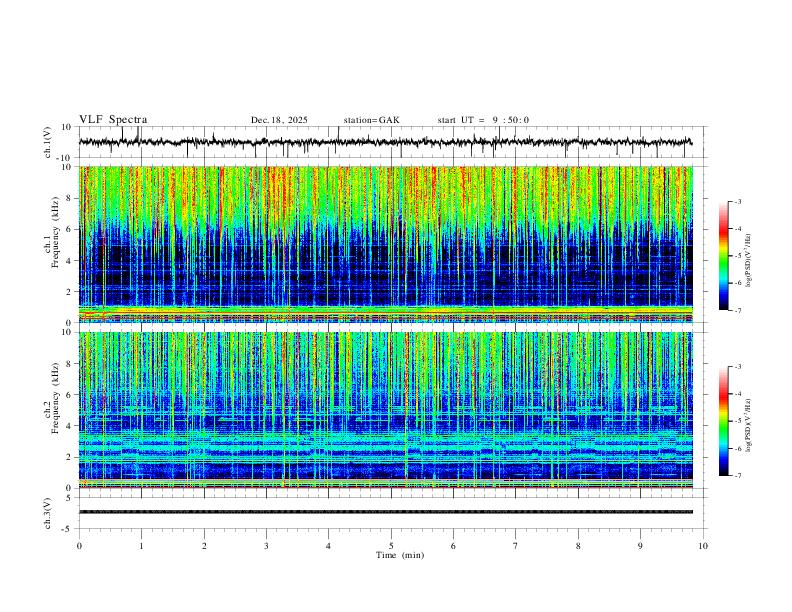Click the "-4" label on ch.2 colorbar
The image size is (792, 612).
click(737, 393)
